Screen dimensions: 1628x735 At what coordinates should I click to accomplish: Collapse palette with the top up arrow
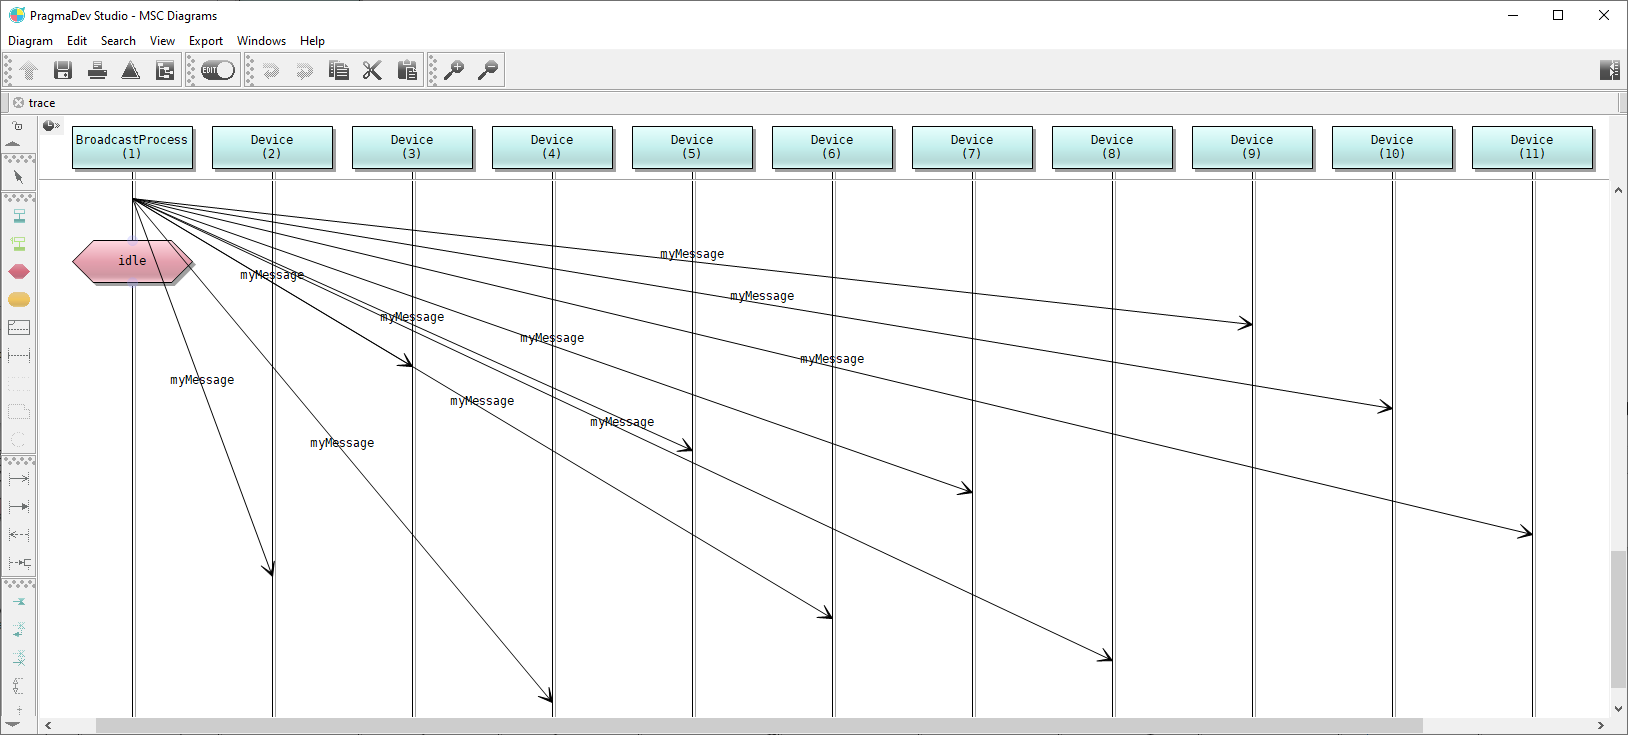point(13,144)
